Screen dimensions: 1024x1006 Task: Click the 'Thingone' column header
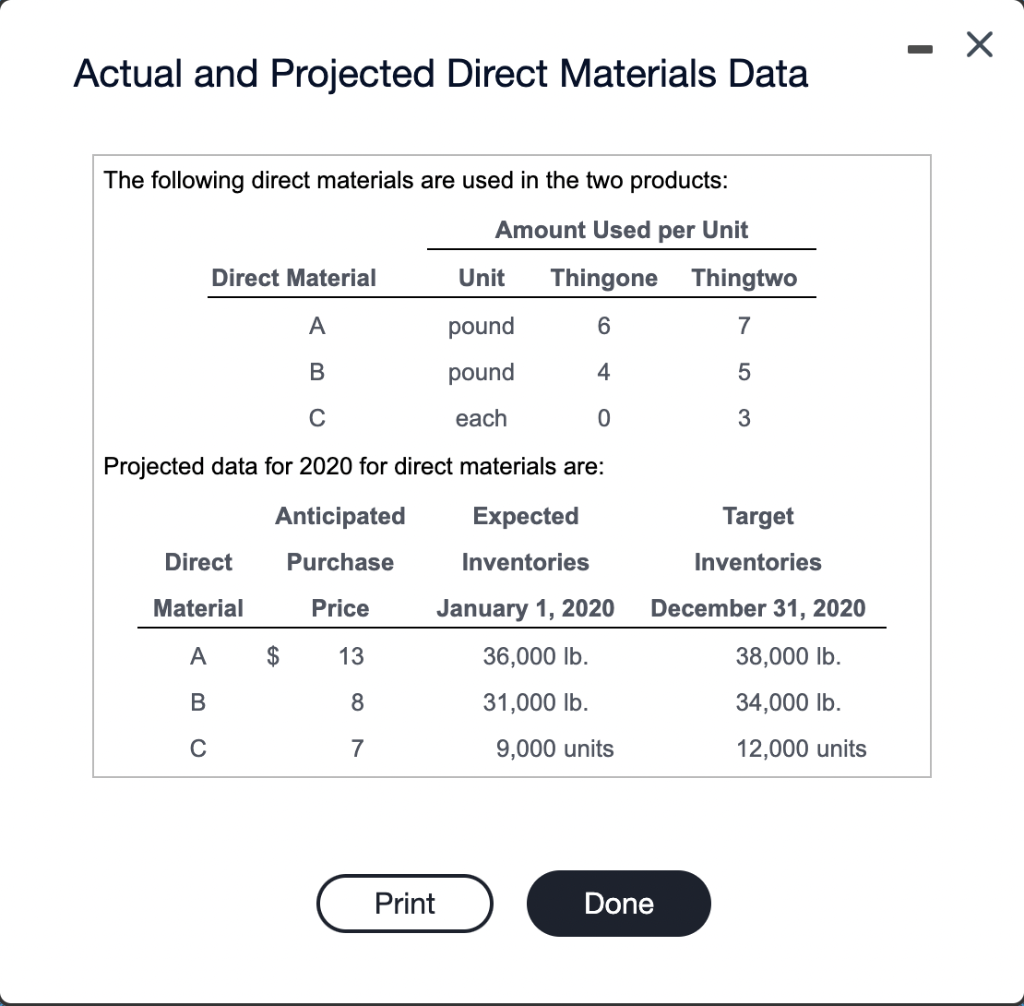click(604, 278)
